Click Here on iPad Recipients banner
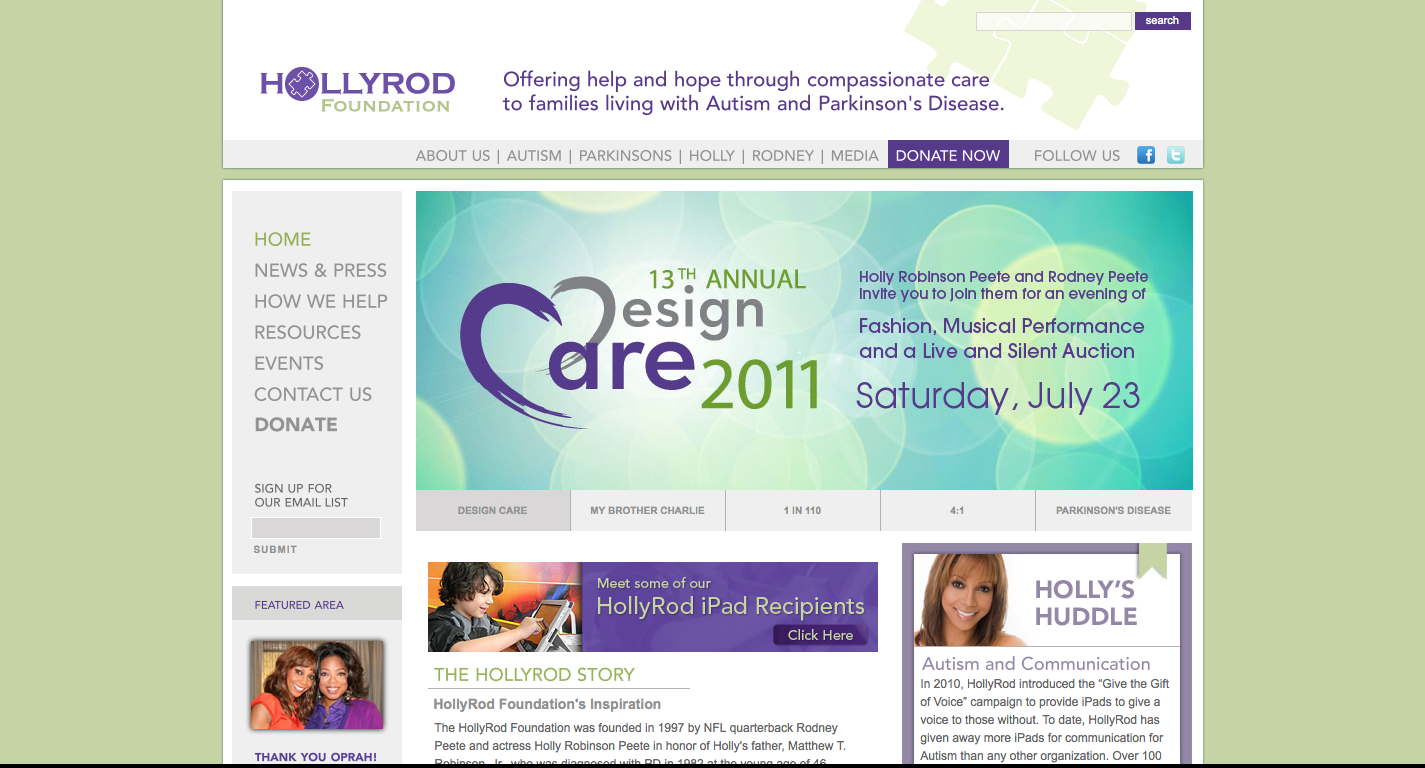This screenshot has height=768, width=1425. pos(820,635)
